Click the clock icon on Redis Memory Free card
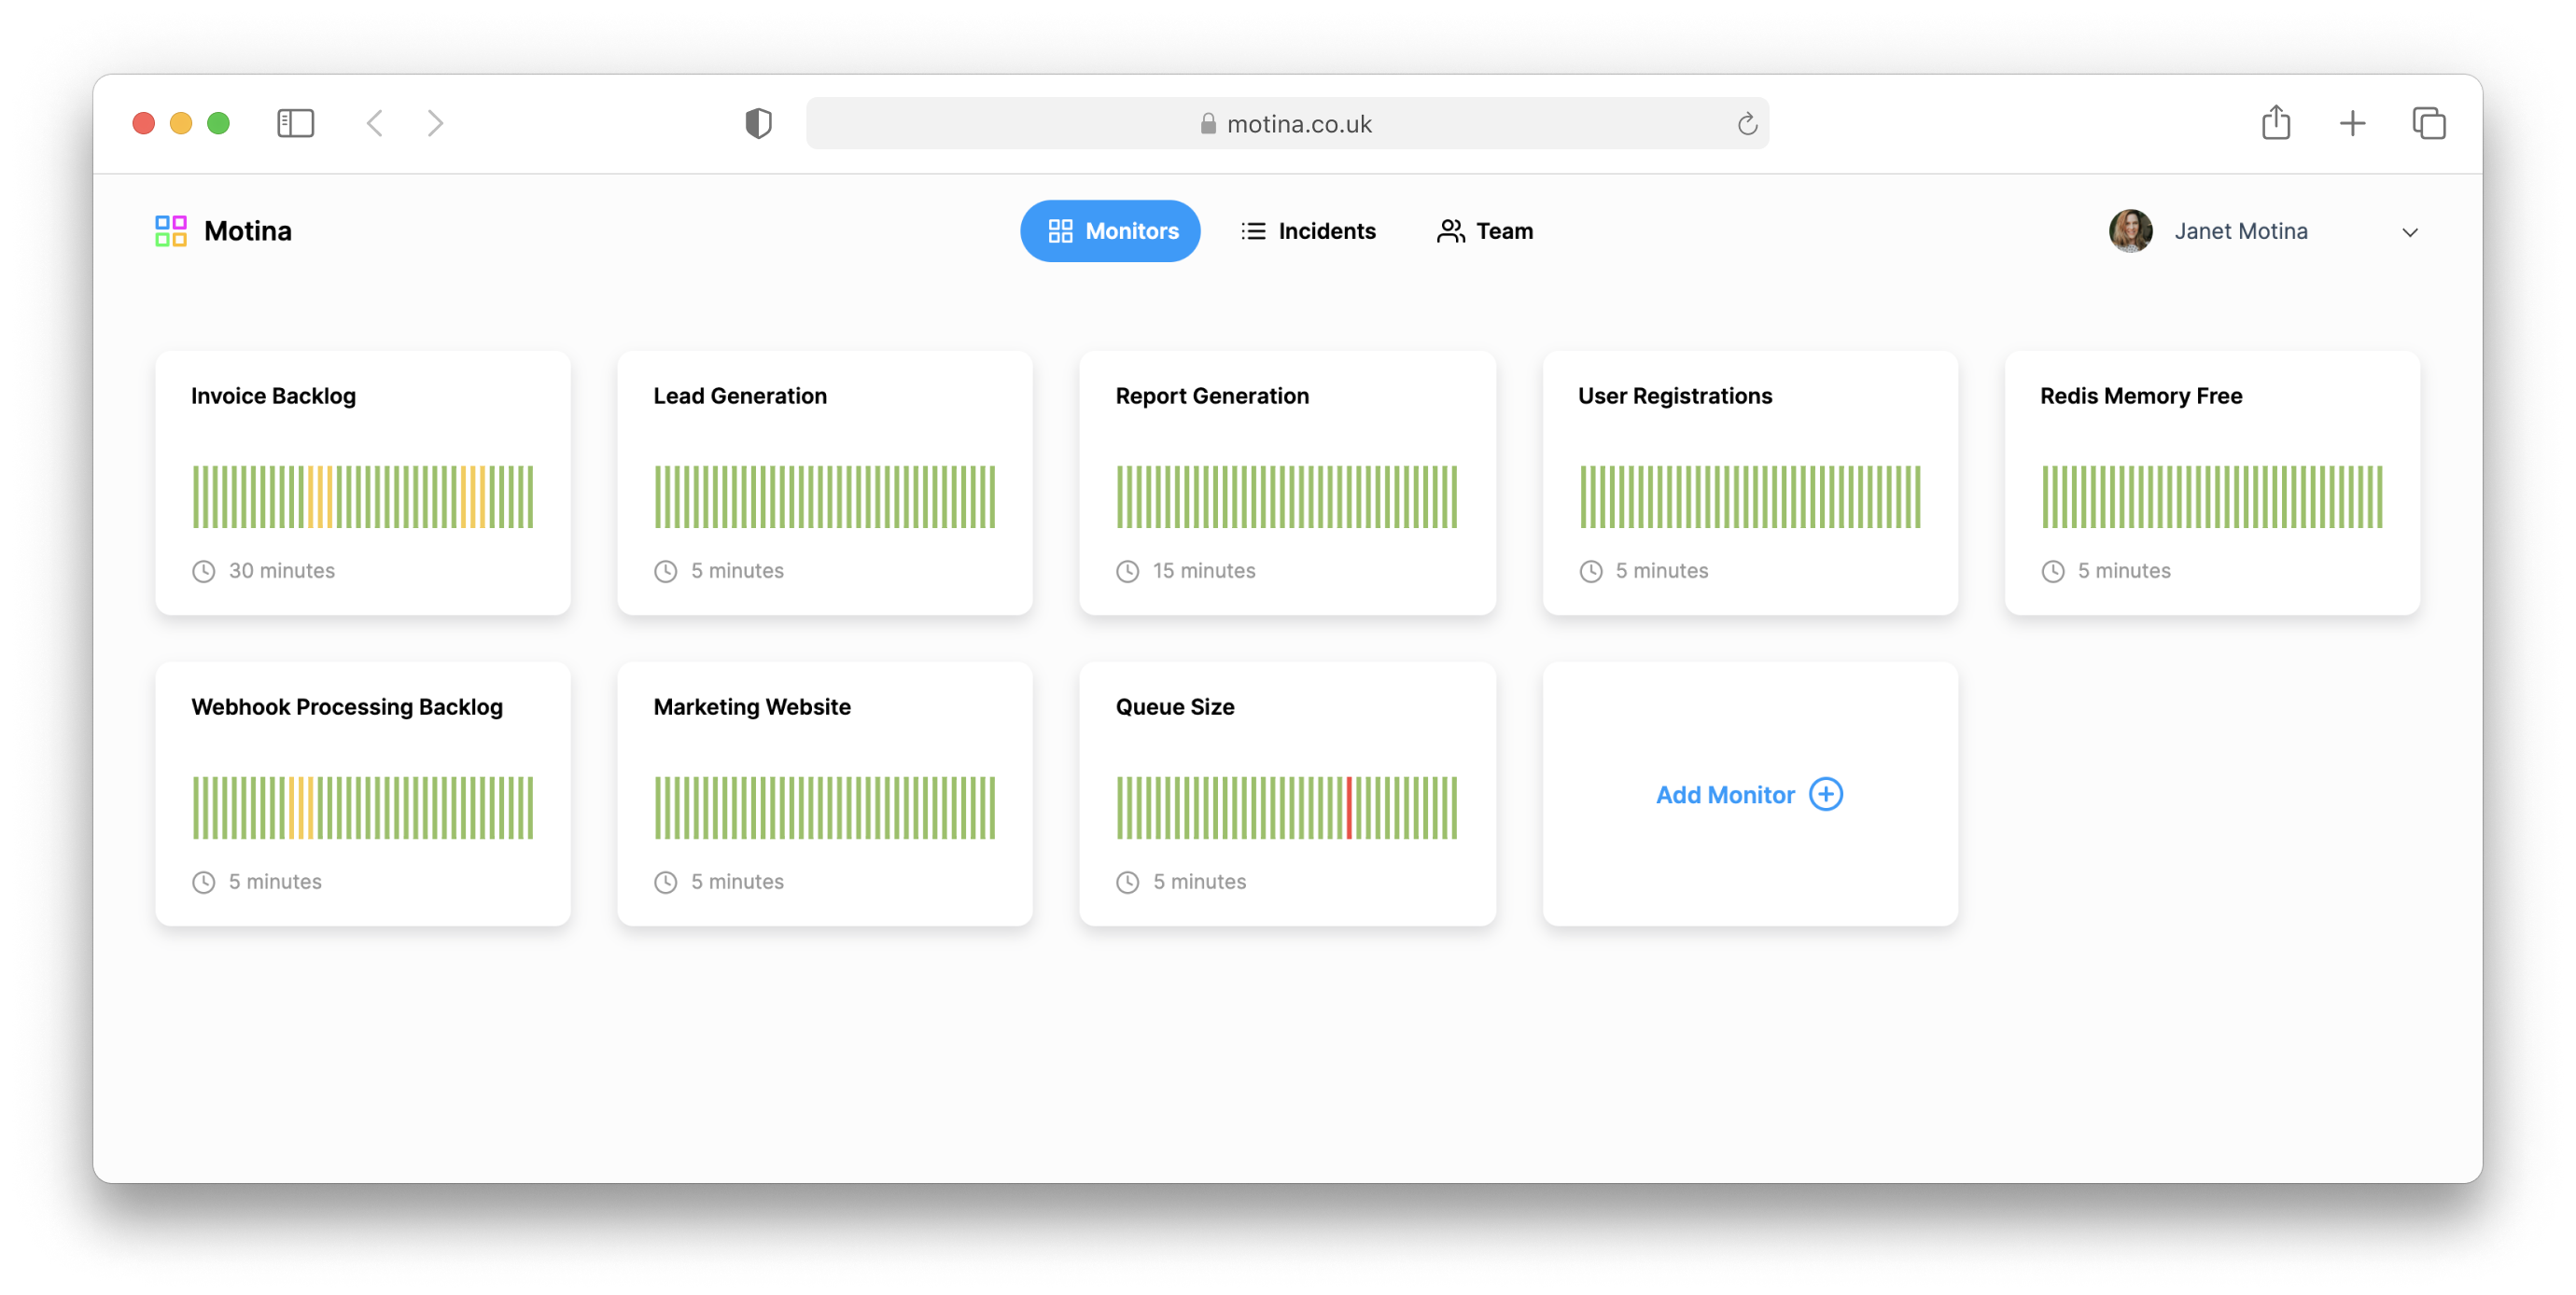The image size is (2576, 1295). pos(2053,571)
